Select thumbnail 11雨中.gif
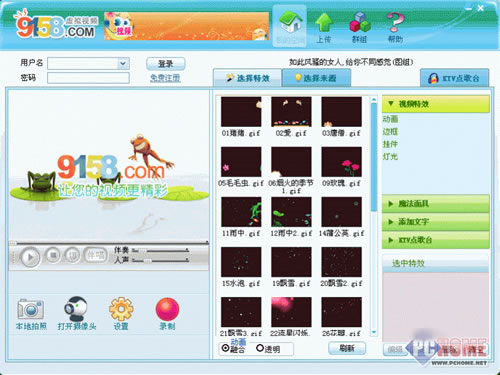The height and width of the screenshot is (375, 500). coord(241,212)
